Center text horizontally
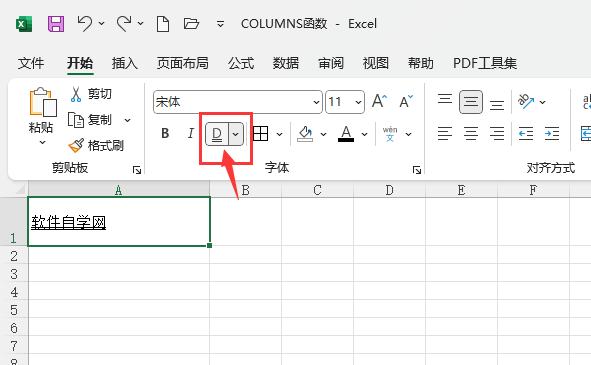The height and width of the screenshot is (365, 591). [x=471, y=133]
